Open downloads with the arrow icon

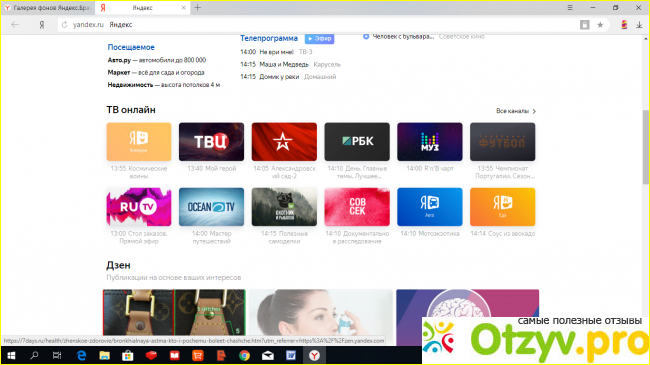pyautogui.click(x=639, y=25)
